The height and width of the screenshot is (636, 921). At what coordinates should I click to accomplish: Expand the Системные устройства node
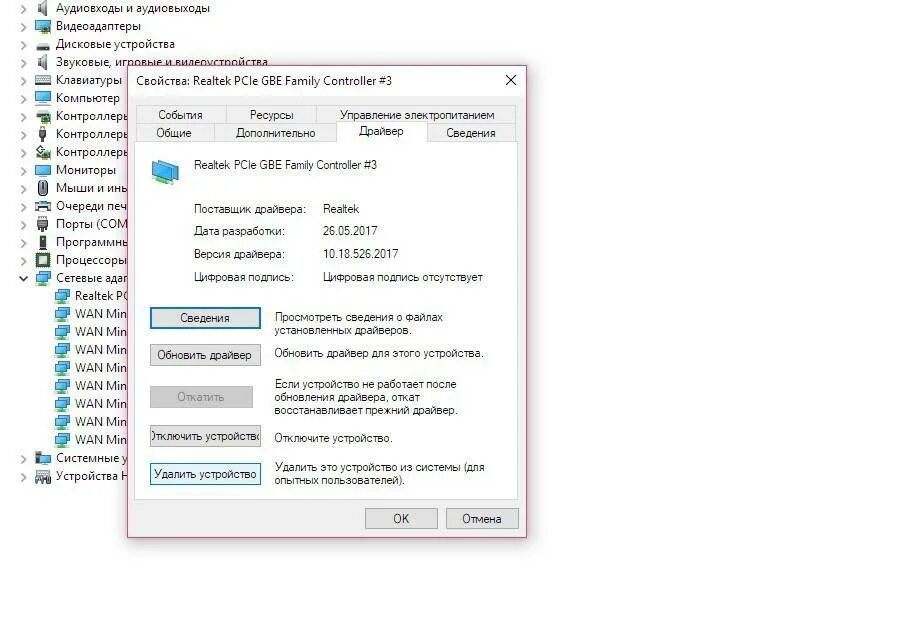pos(23,459)
